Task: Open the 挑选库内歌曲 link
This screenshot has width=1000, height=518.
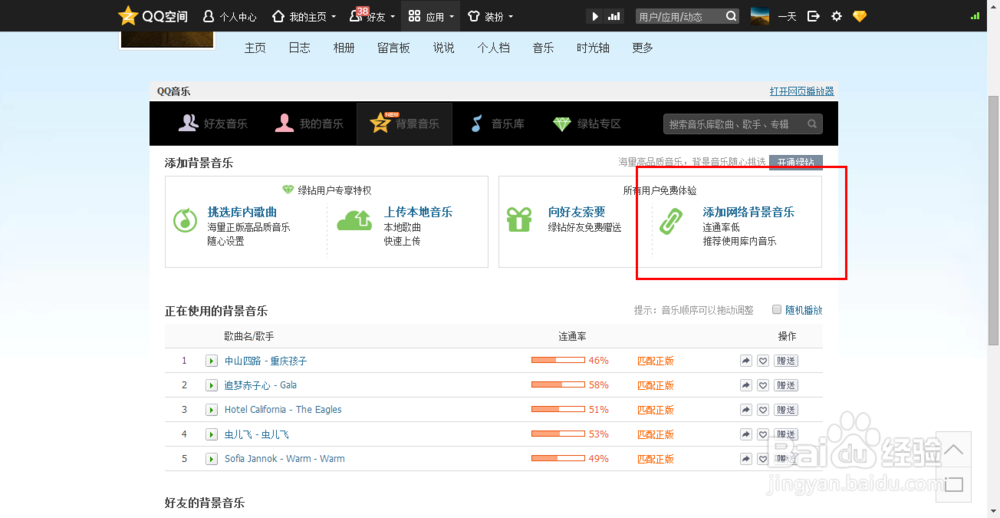Action: (242, 212)
